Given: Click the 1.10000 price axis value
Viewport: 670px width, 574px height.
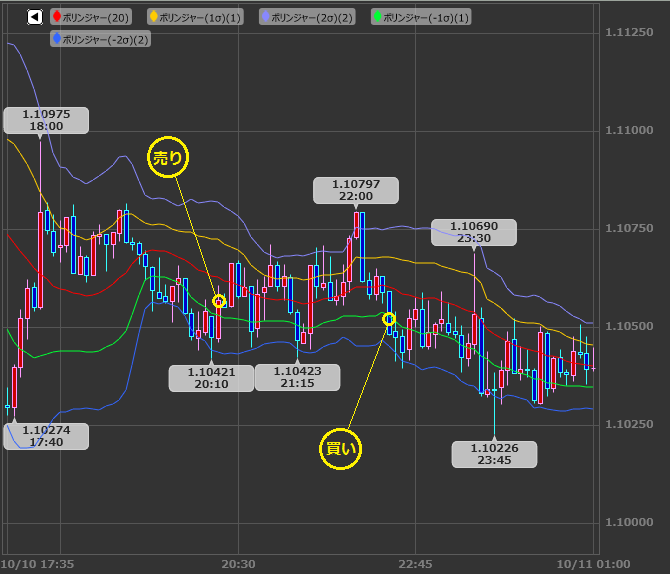Looking at the screenshot, I should 629,522.
